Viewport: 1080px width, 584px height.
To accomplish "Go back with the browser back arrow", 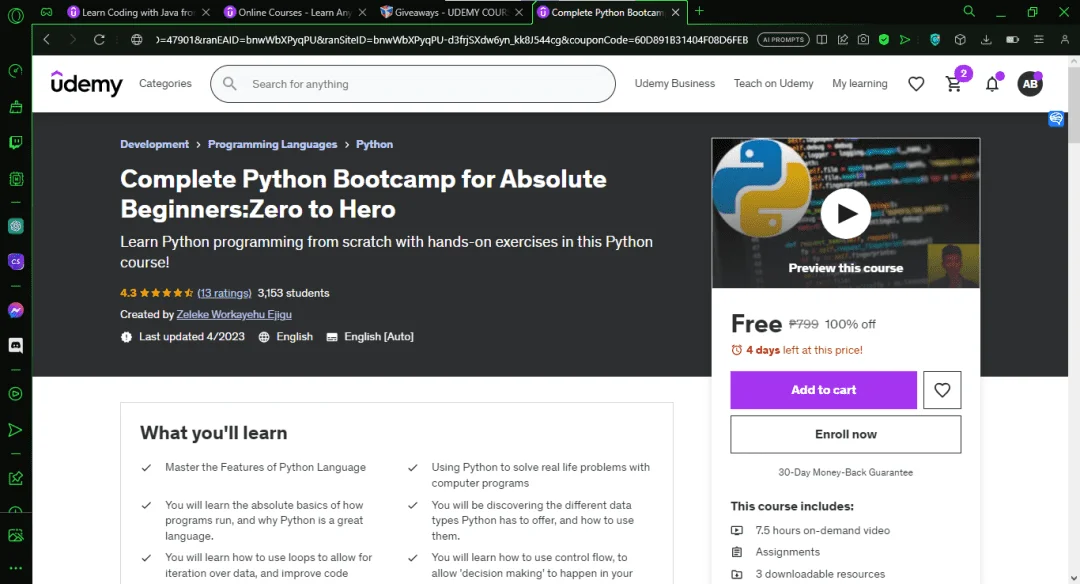I will click(46, 40).
